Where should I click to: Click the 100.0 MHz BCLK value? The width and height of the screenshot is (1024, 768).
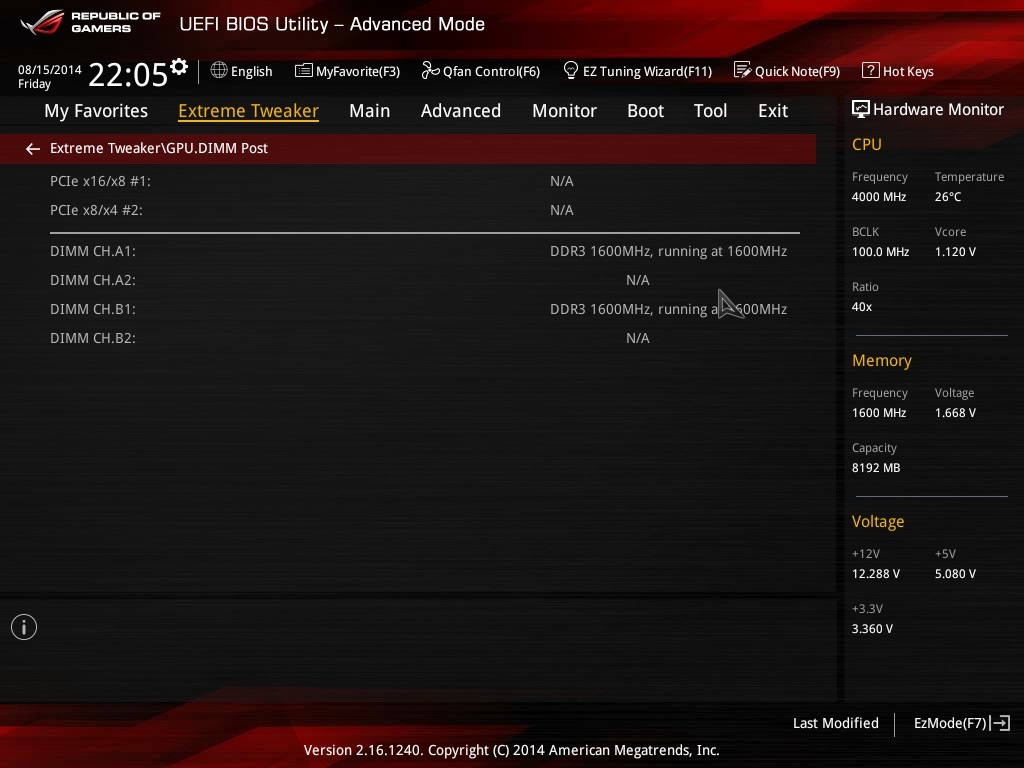pyautogui.click(x=880, y=251)
